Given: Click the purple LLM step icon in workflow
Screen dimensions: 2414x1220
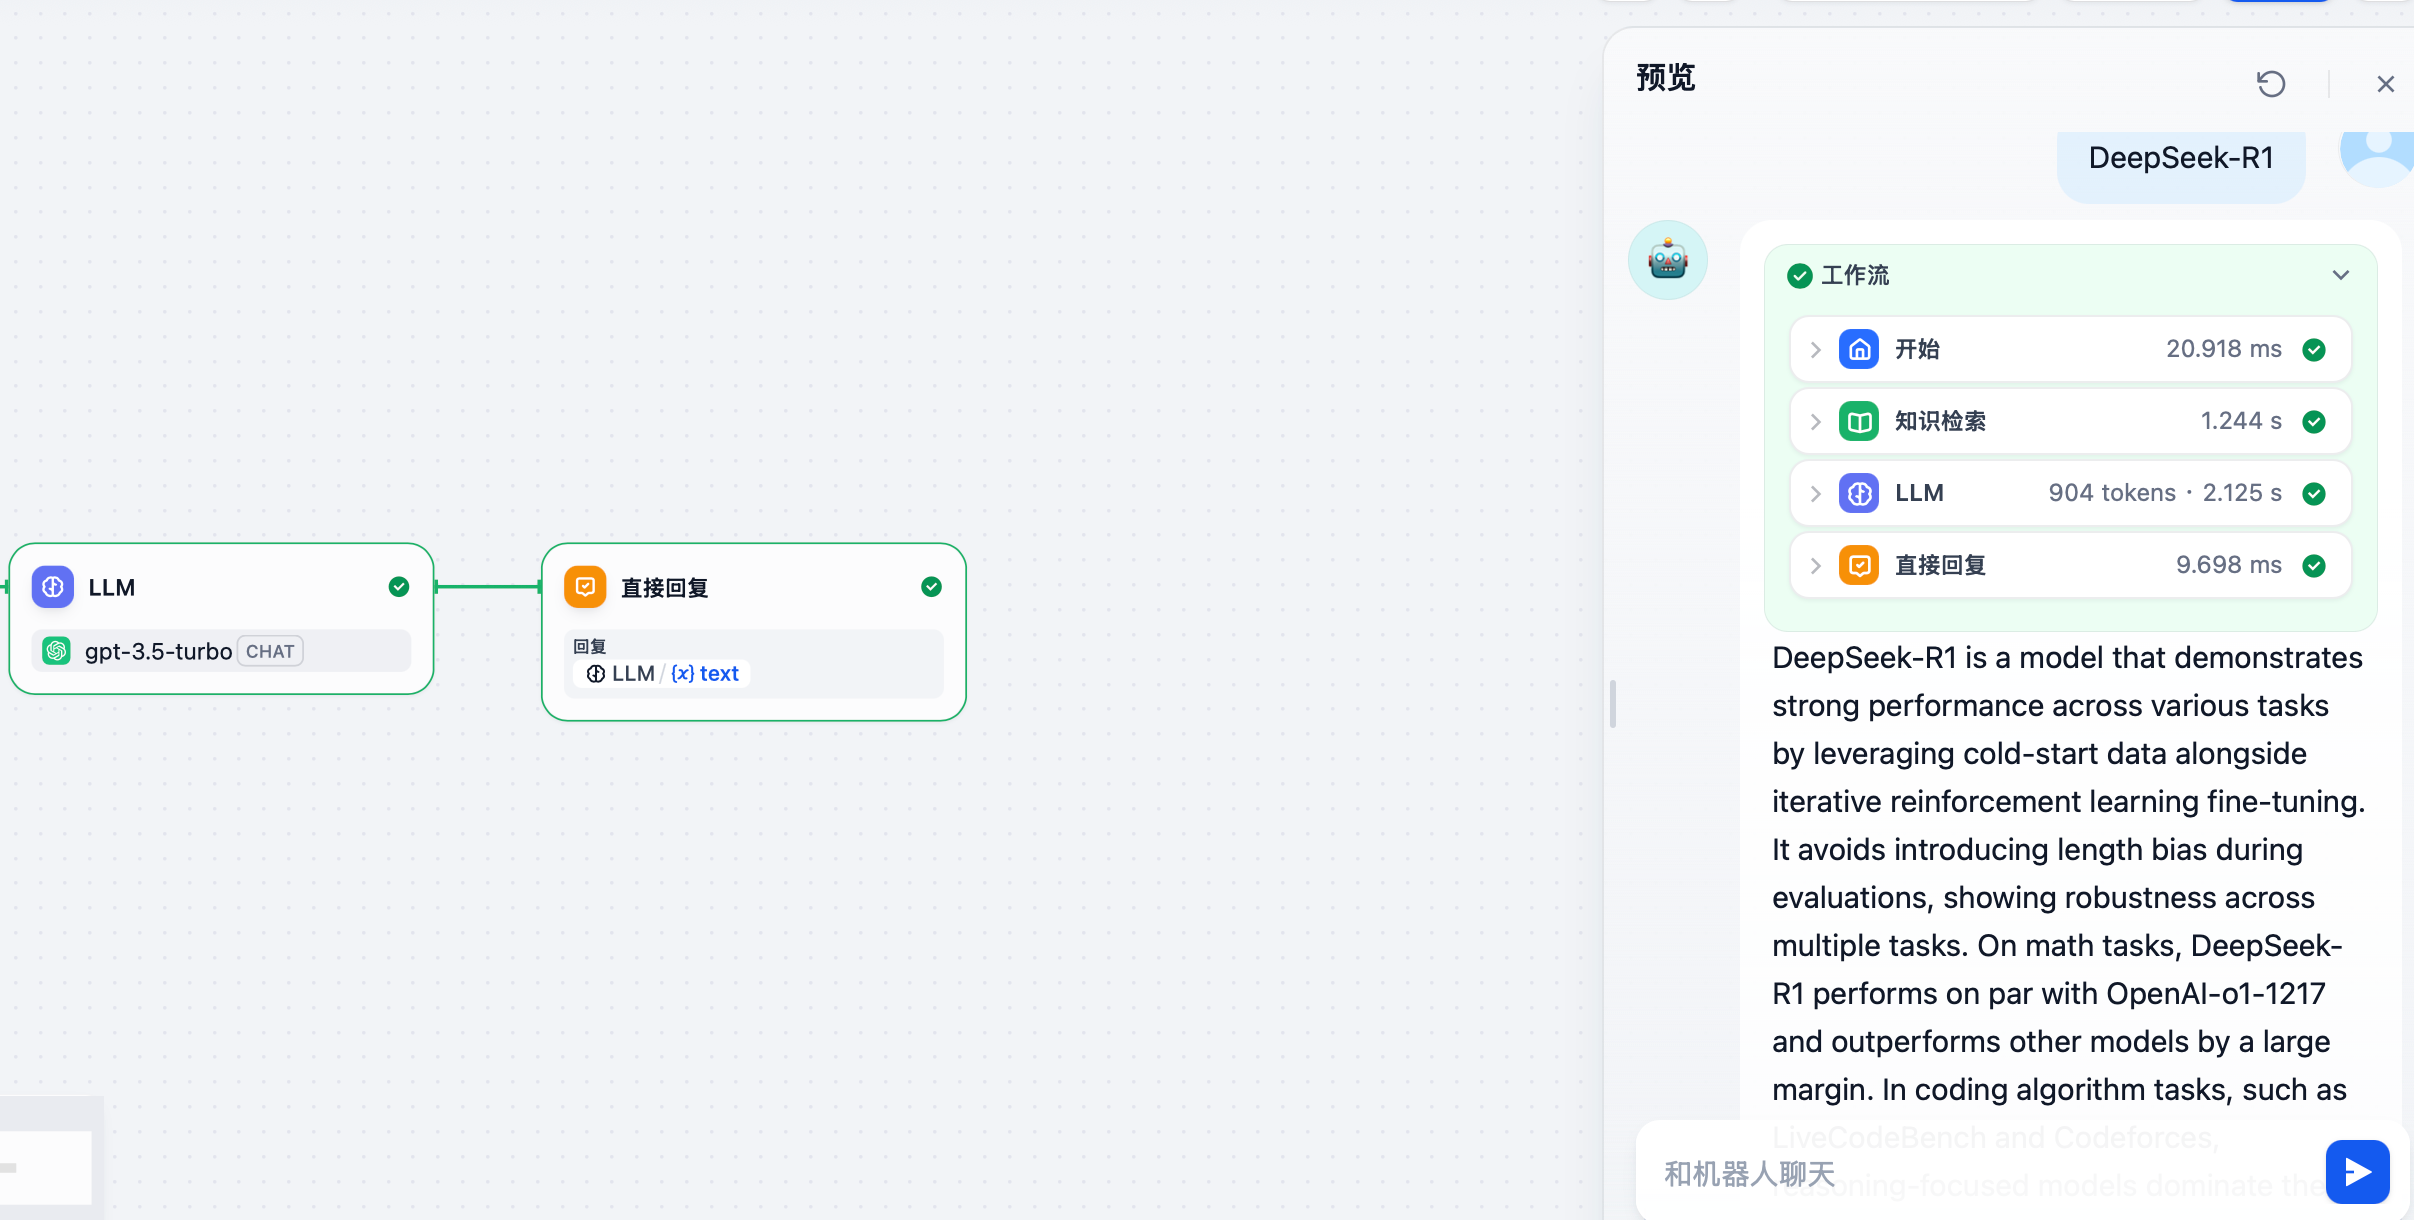Looking at the screenshot, I should pyautogui.click(x=1858, y=493).
